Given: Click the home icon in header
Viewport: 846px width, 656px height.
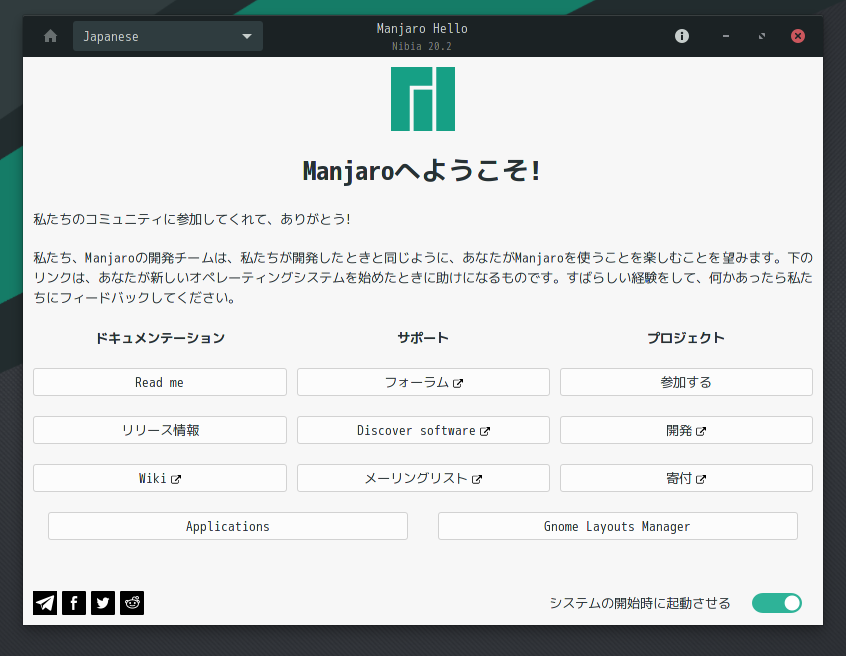Looking at the screenshot, I should [50, 36].
